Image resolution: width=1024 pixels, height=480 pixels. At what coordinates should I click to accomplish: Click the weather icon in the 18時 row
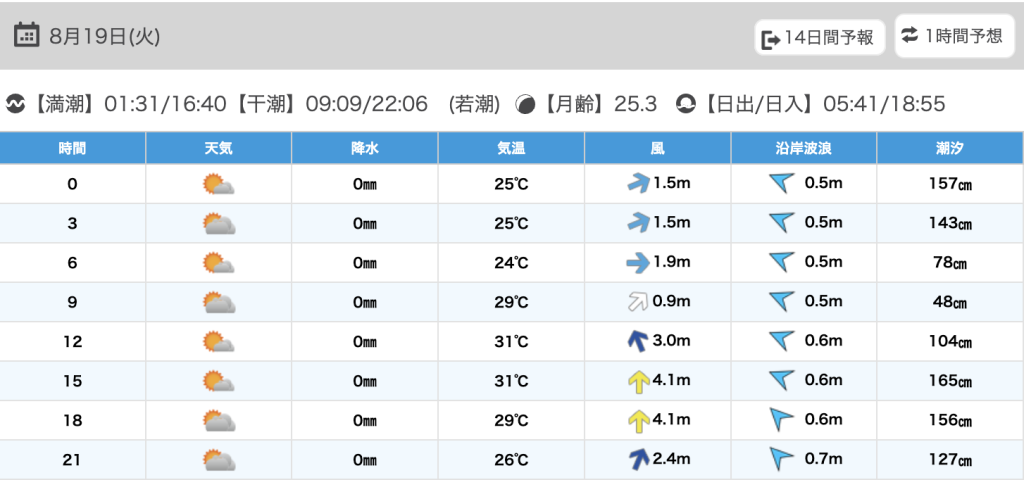click(x=218, y=419)
